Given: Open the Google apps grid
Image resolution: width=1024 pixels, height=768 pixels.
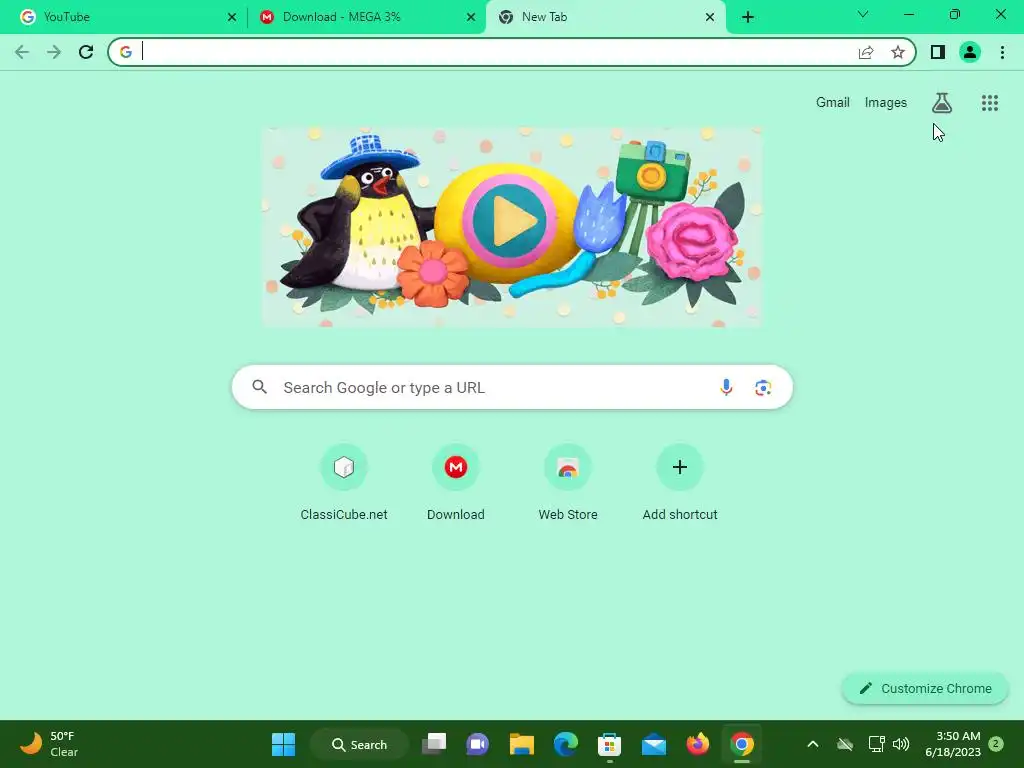Looking at the screenshot, I should [x=990, y=103].
